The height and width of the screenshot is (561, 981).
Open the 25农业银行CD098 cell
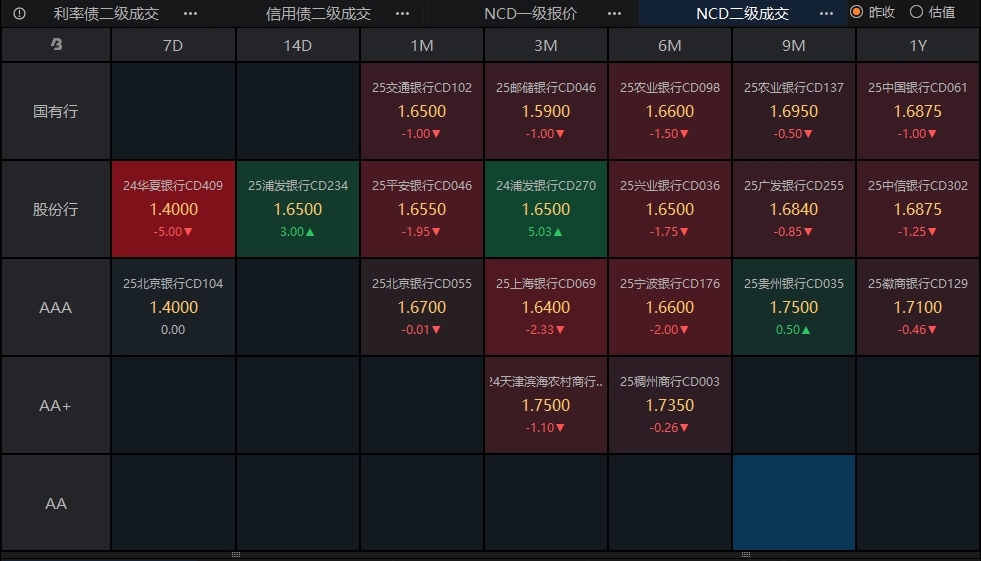[x=669, y=111]
